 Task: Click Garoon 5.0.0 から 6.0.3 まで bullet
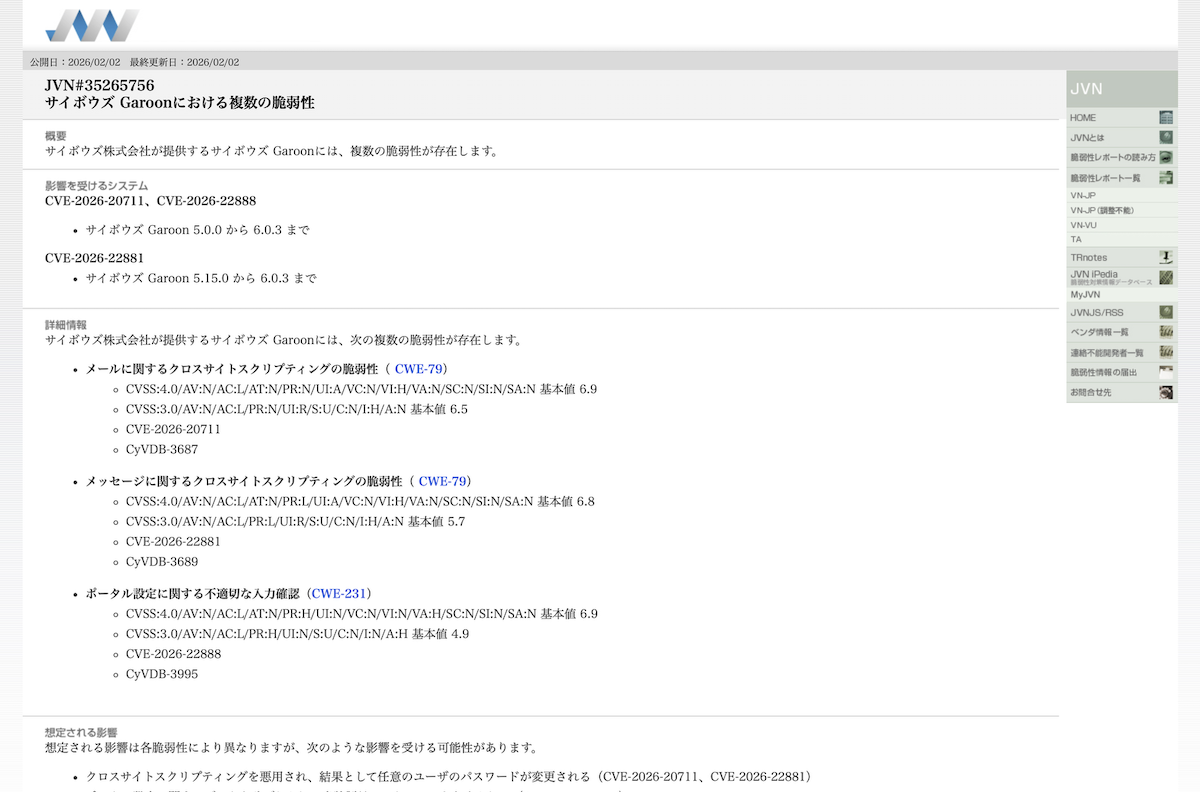pyautogui.click(x=197, y=230)
